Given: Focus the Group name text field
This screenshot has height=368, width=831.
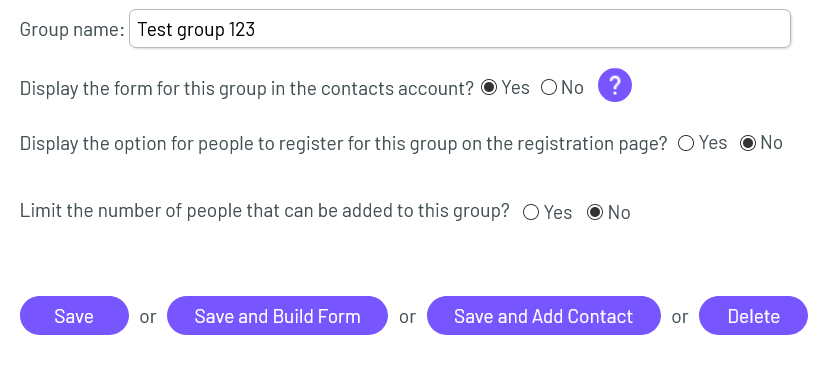Looking at the screenshot, I should (x=460, y=29).
